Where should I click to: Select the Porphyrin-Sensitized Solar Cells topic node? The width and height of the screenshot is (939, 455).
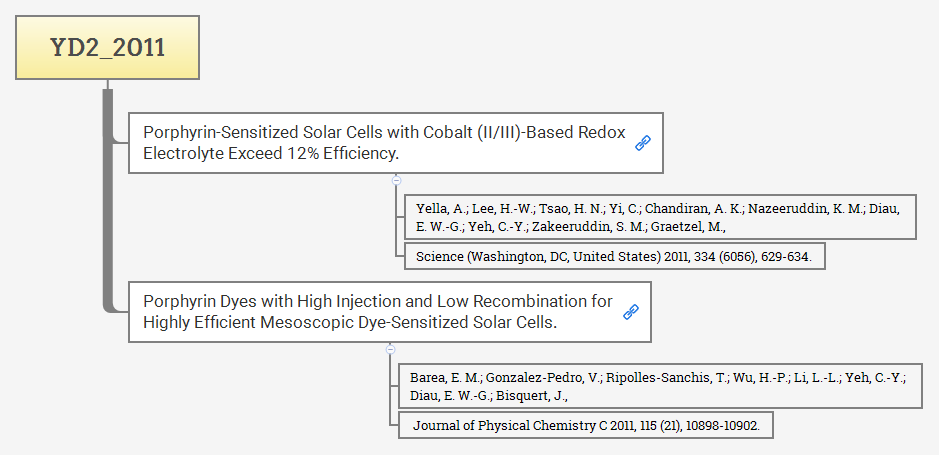click(x=380, y=143)
